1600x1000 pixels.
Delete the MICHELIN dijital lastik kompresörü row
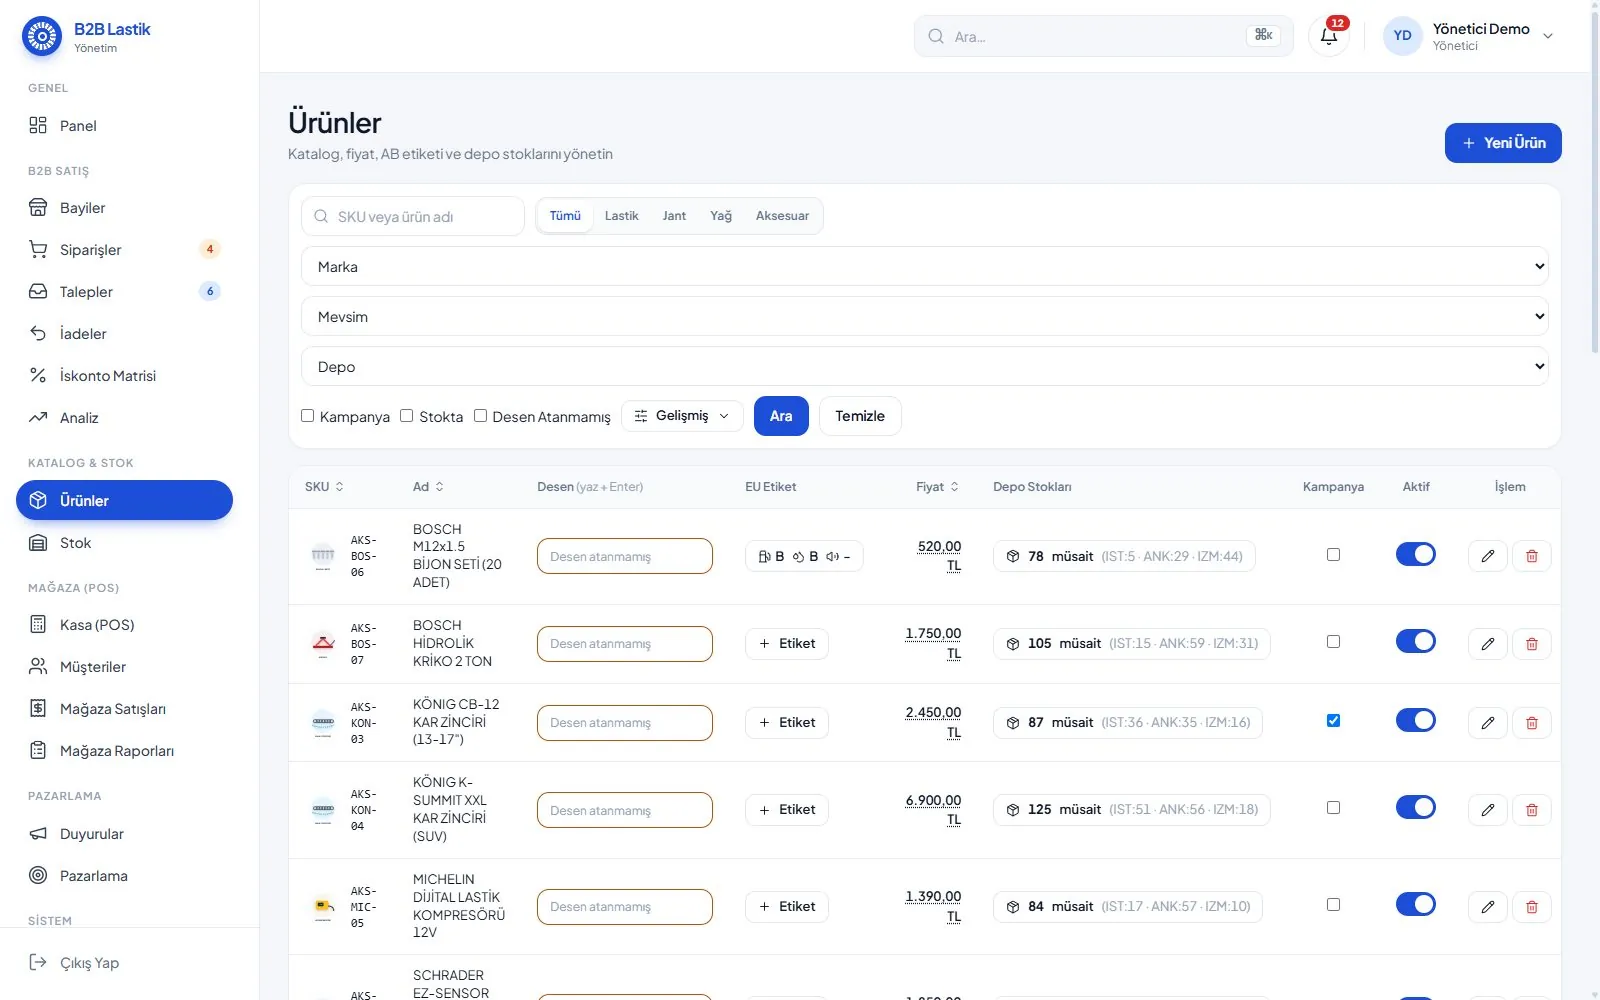tap(1531, 907)
